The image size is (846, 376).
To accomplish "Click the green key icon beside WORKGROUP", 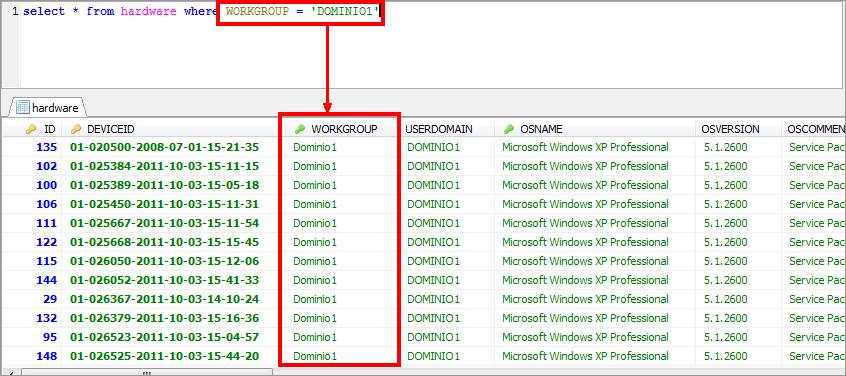I will point(299,129).
